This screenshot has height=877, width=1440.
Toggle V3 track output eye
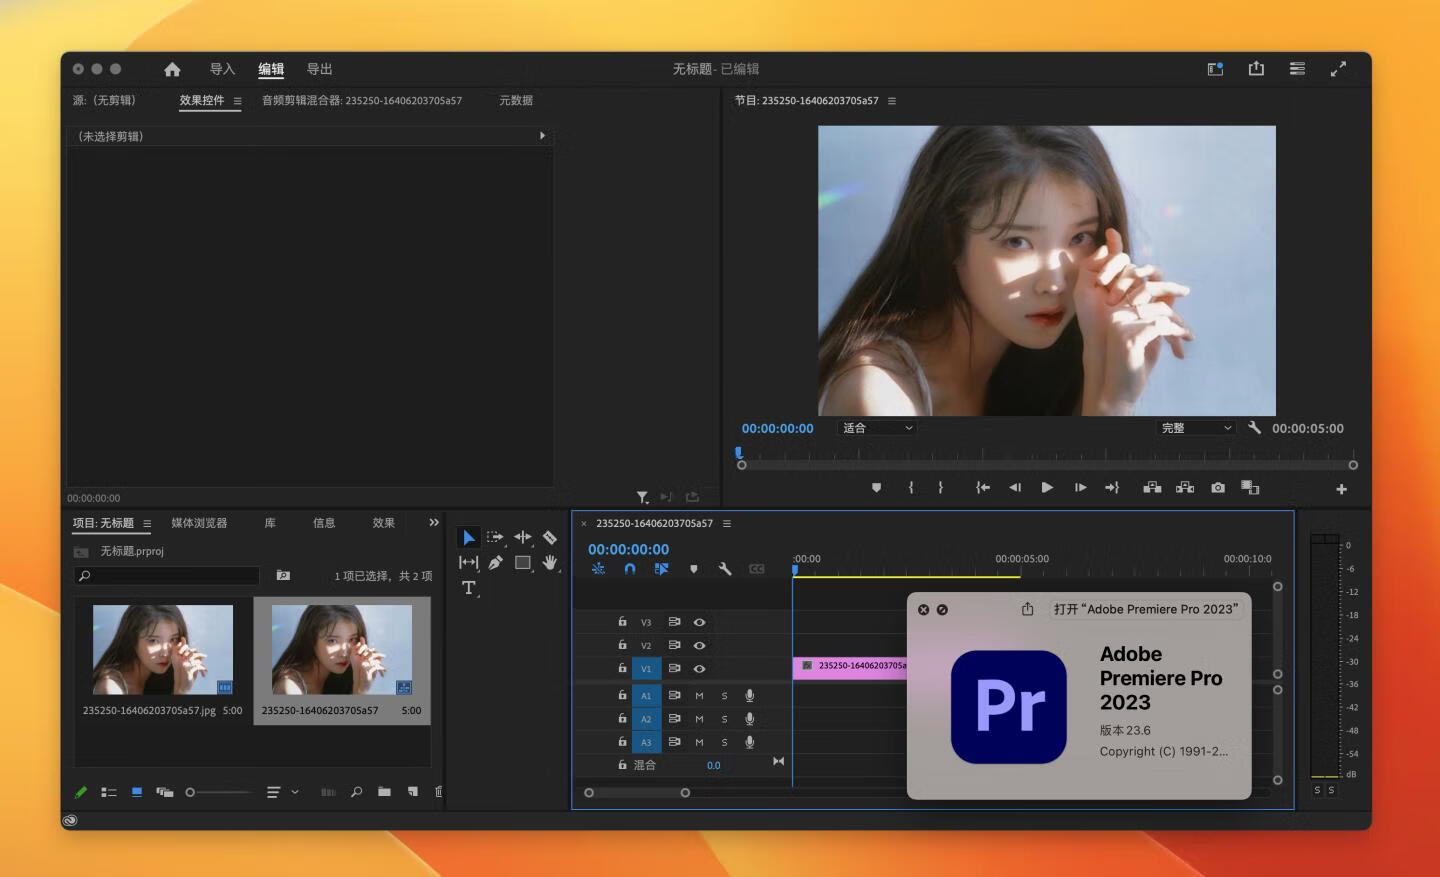point(699,622)
